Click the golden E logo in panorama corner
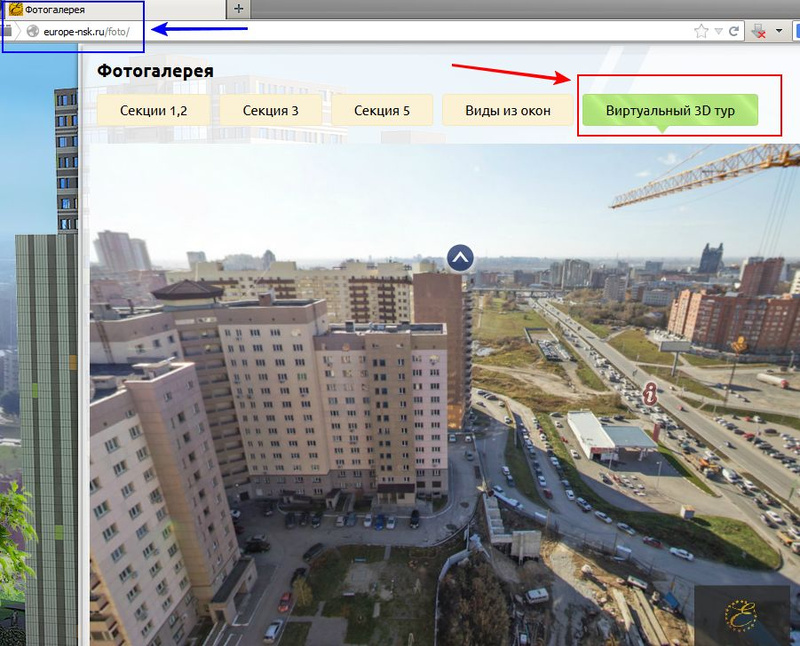This screenshot has width=800, height=646. click(741, 614)
